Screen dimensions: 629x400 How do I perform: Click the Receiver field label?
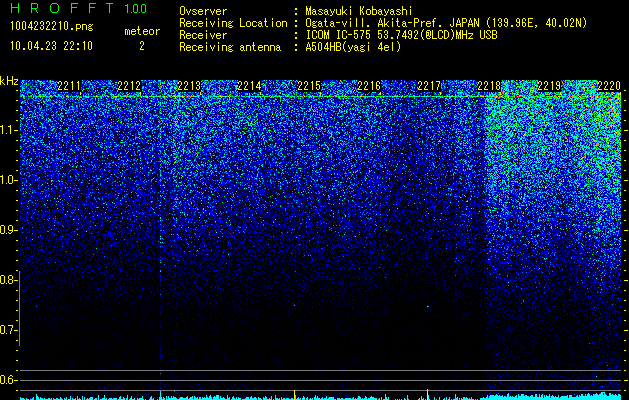tap(203, 35)
